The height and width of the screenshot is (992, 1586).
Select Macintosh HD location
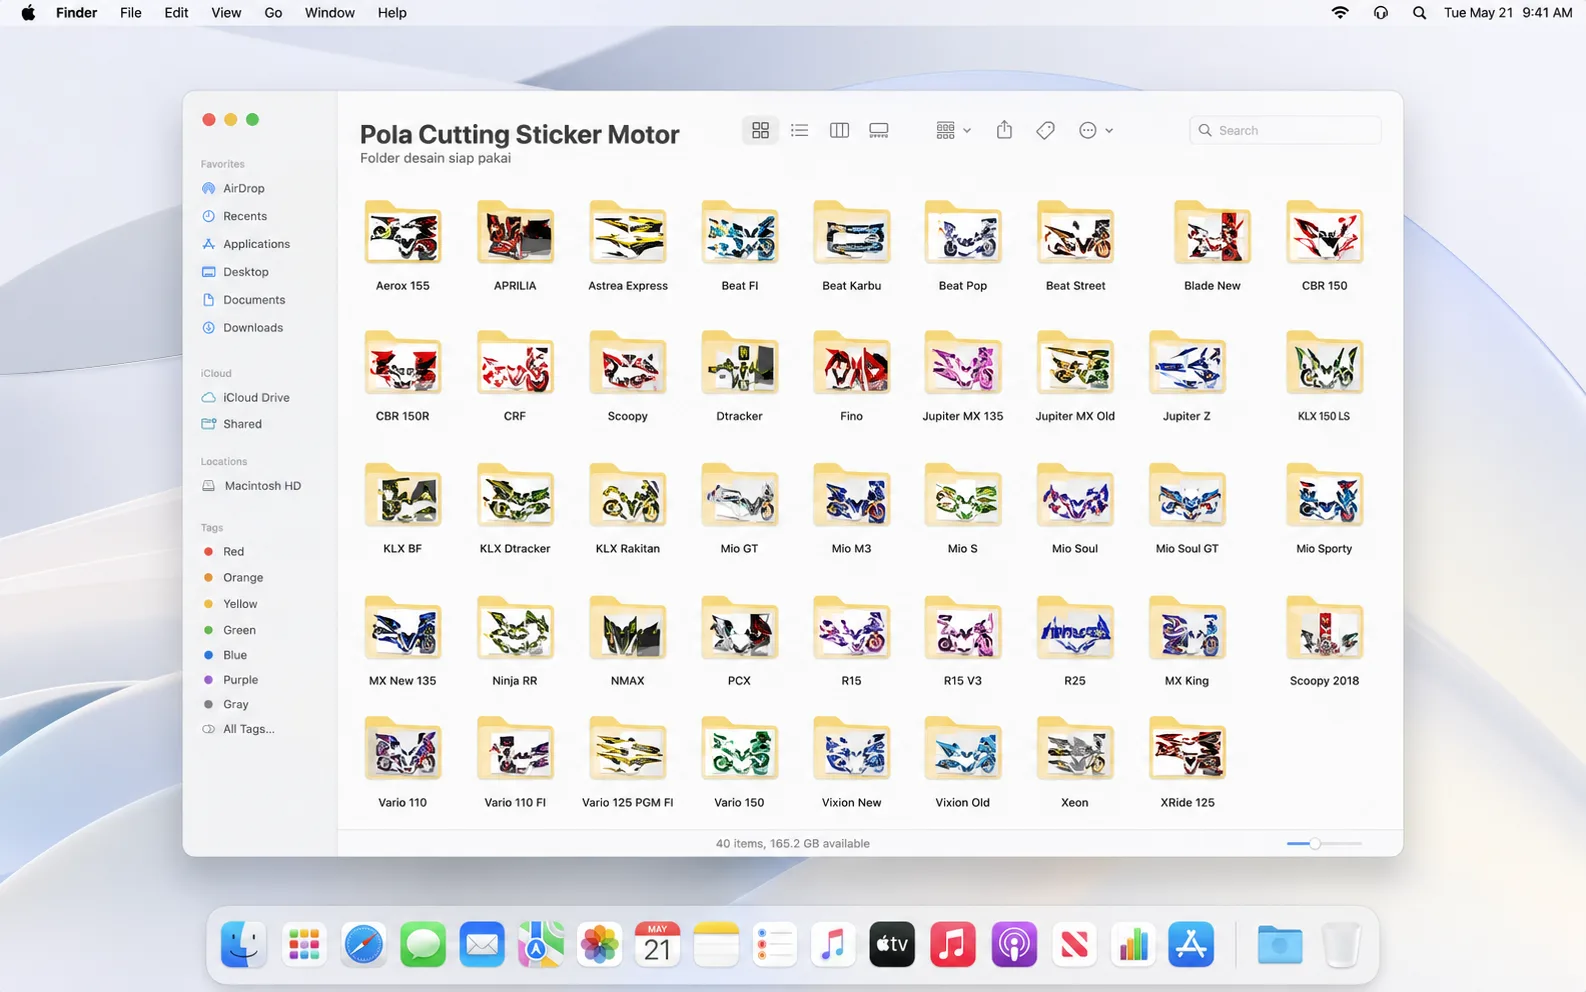click(x=262, y=485)
